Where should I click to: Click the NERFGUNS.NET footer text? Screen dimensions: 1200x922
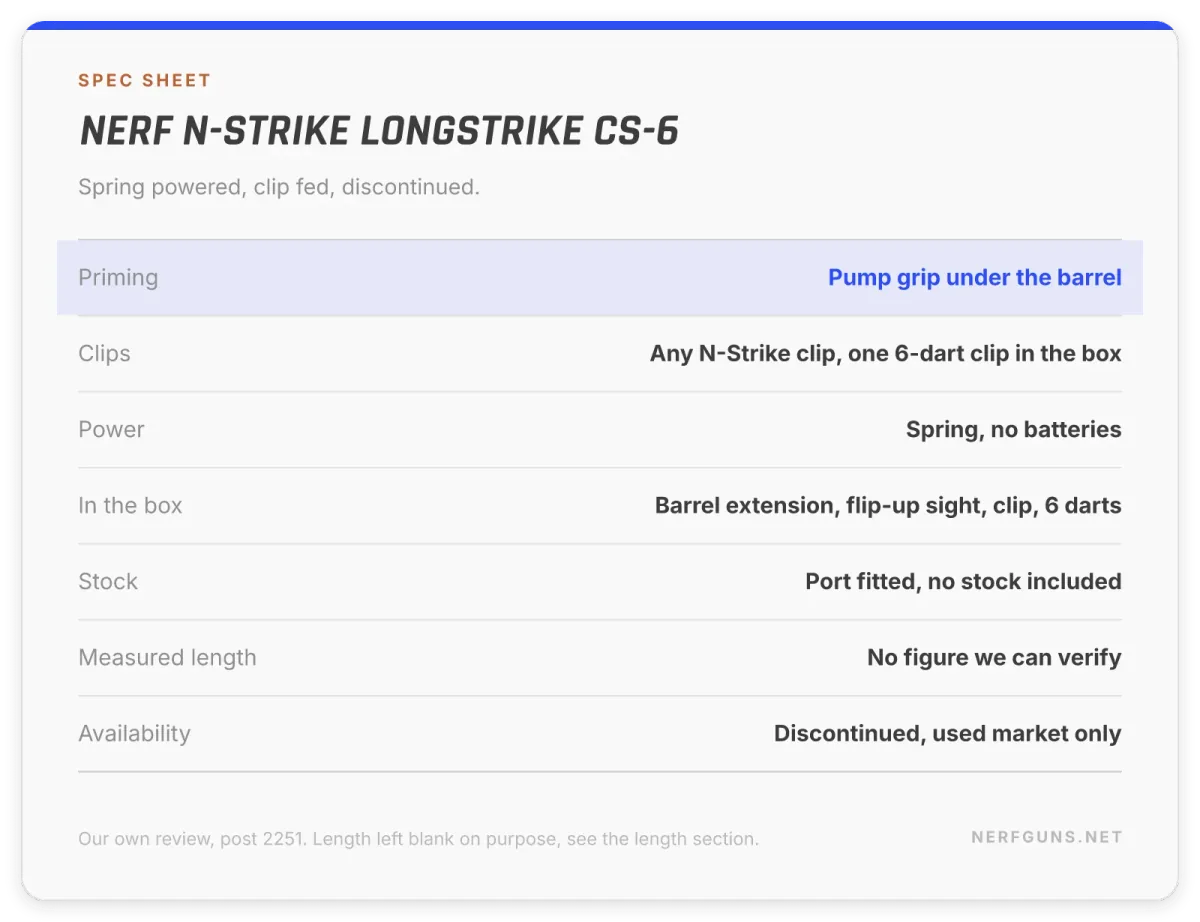(x=1047, y=837)
